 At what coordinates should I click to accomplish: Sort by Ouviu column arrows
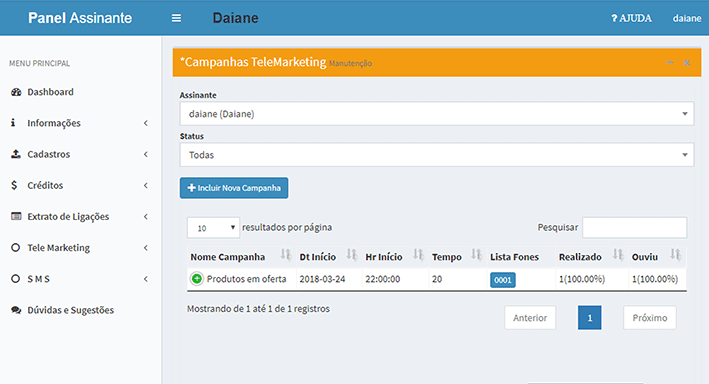pos(676,255)
